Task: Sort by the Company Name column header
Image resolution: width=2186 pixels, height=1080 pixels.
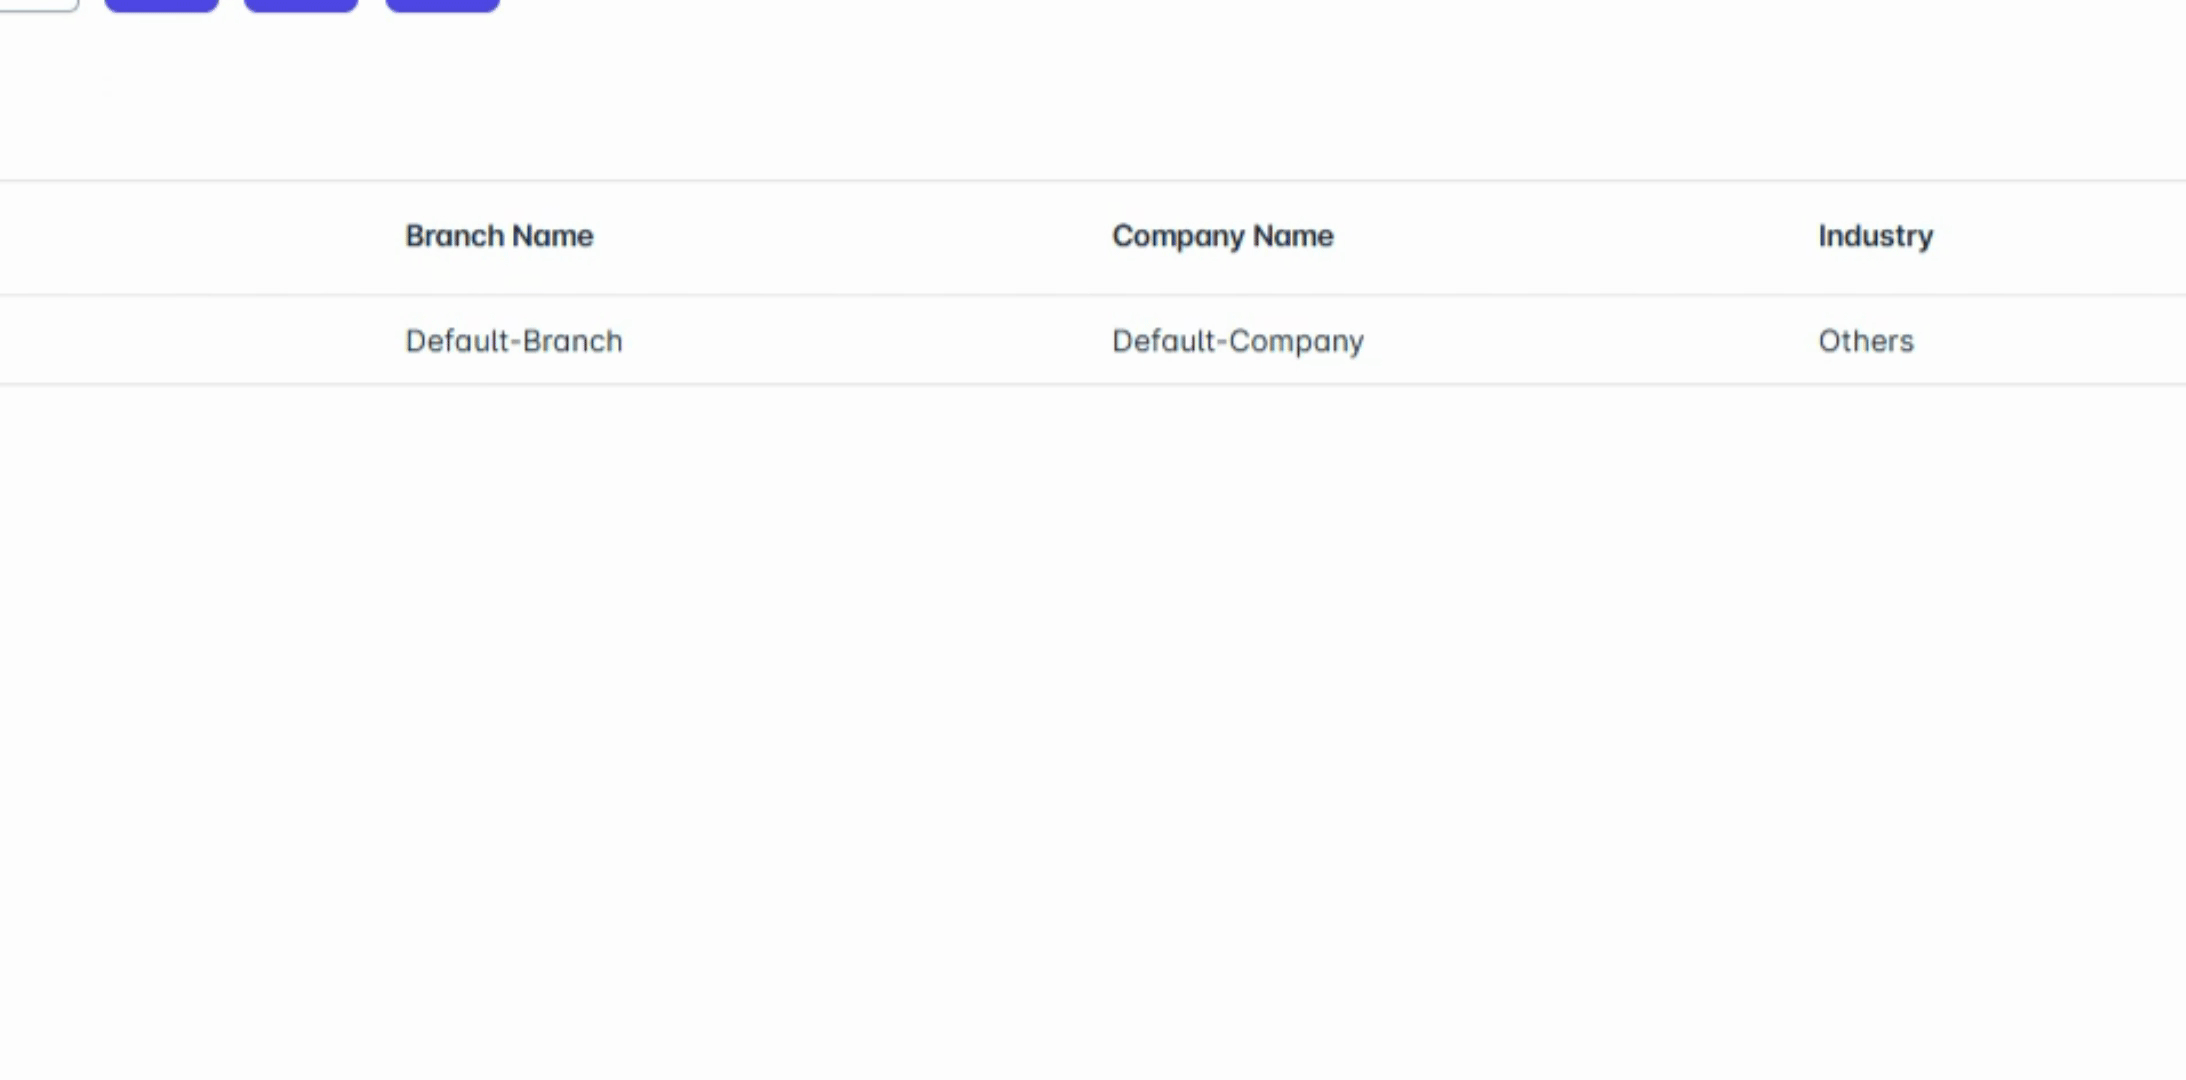Action: click(1222, 236)
